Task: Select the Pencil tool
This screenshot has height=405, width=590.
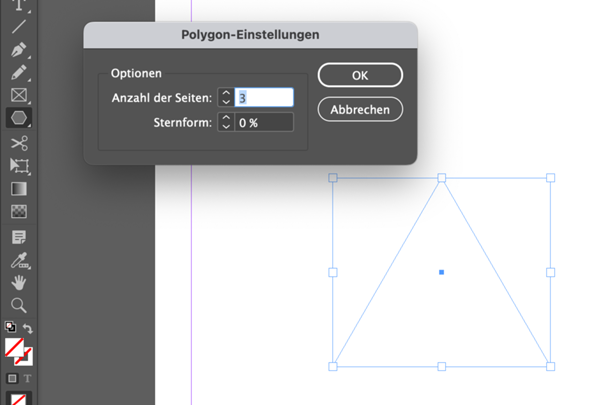Action: [x=18, y=72]
